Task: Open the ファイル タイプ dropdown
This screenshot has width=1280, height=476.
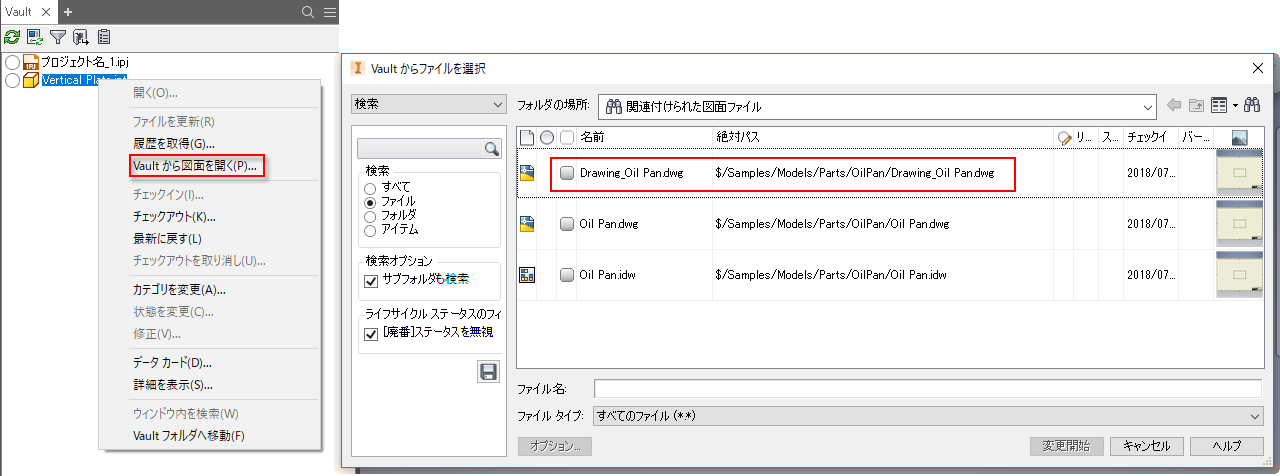Action: coord(928,415)
